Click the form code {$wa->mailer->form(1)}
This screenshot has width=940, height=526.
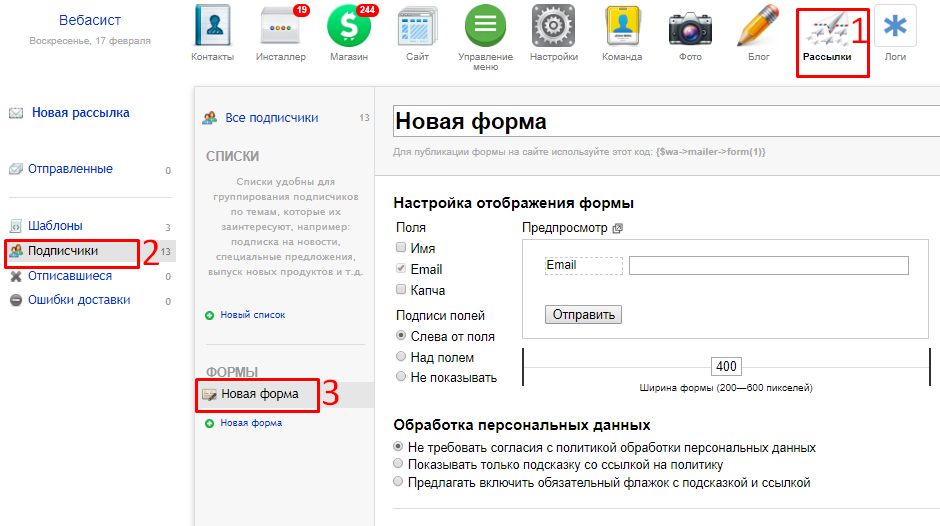[x=710, y=152]
